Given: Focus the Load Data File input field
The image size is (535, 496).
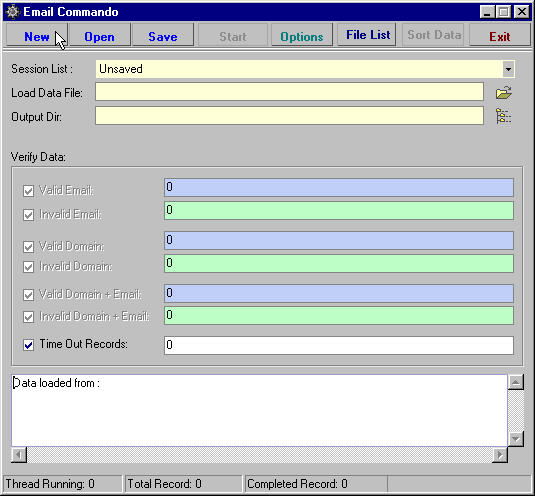Looking at the screenshot, I should 289,92.
